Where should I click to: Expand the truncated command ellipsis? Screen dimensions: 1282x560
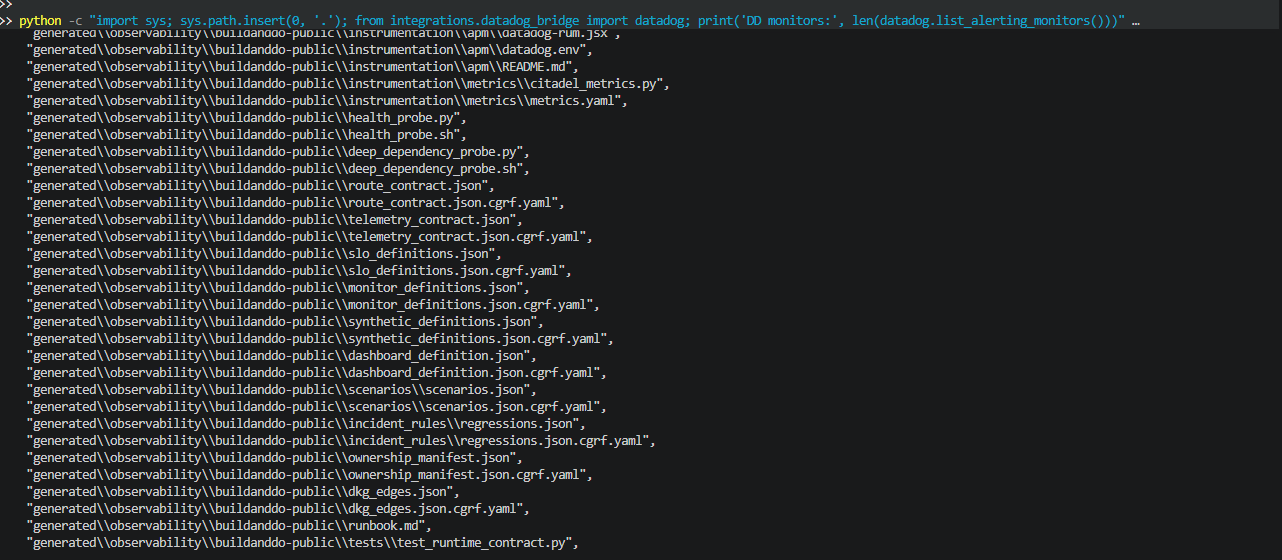[1135, 21]
